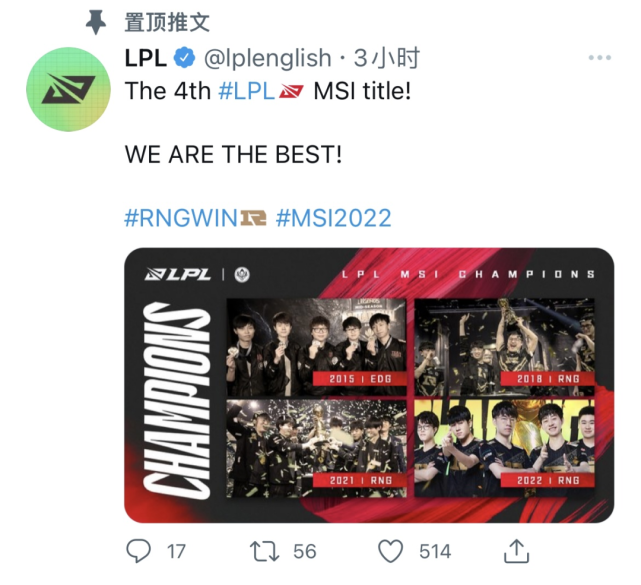641x585 pixels.
Task: Open the #LPL hashtag
Action: point(246,90)
